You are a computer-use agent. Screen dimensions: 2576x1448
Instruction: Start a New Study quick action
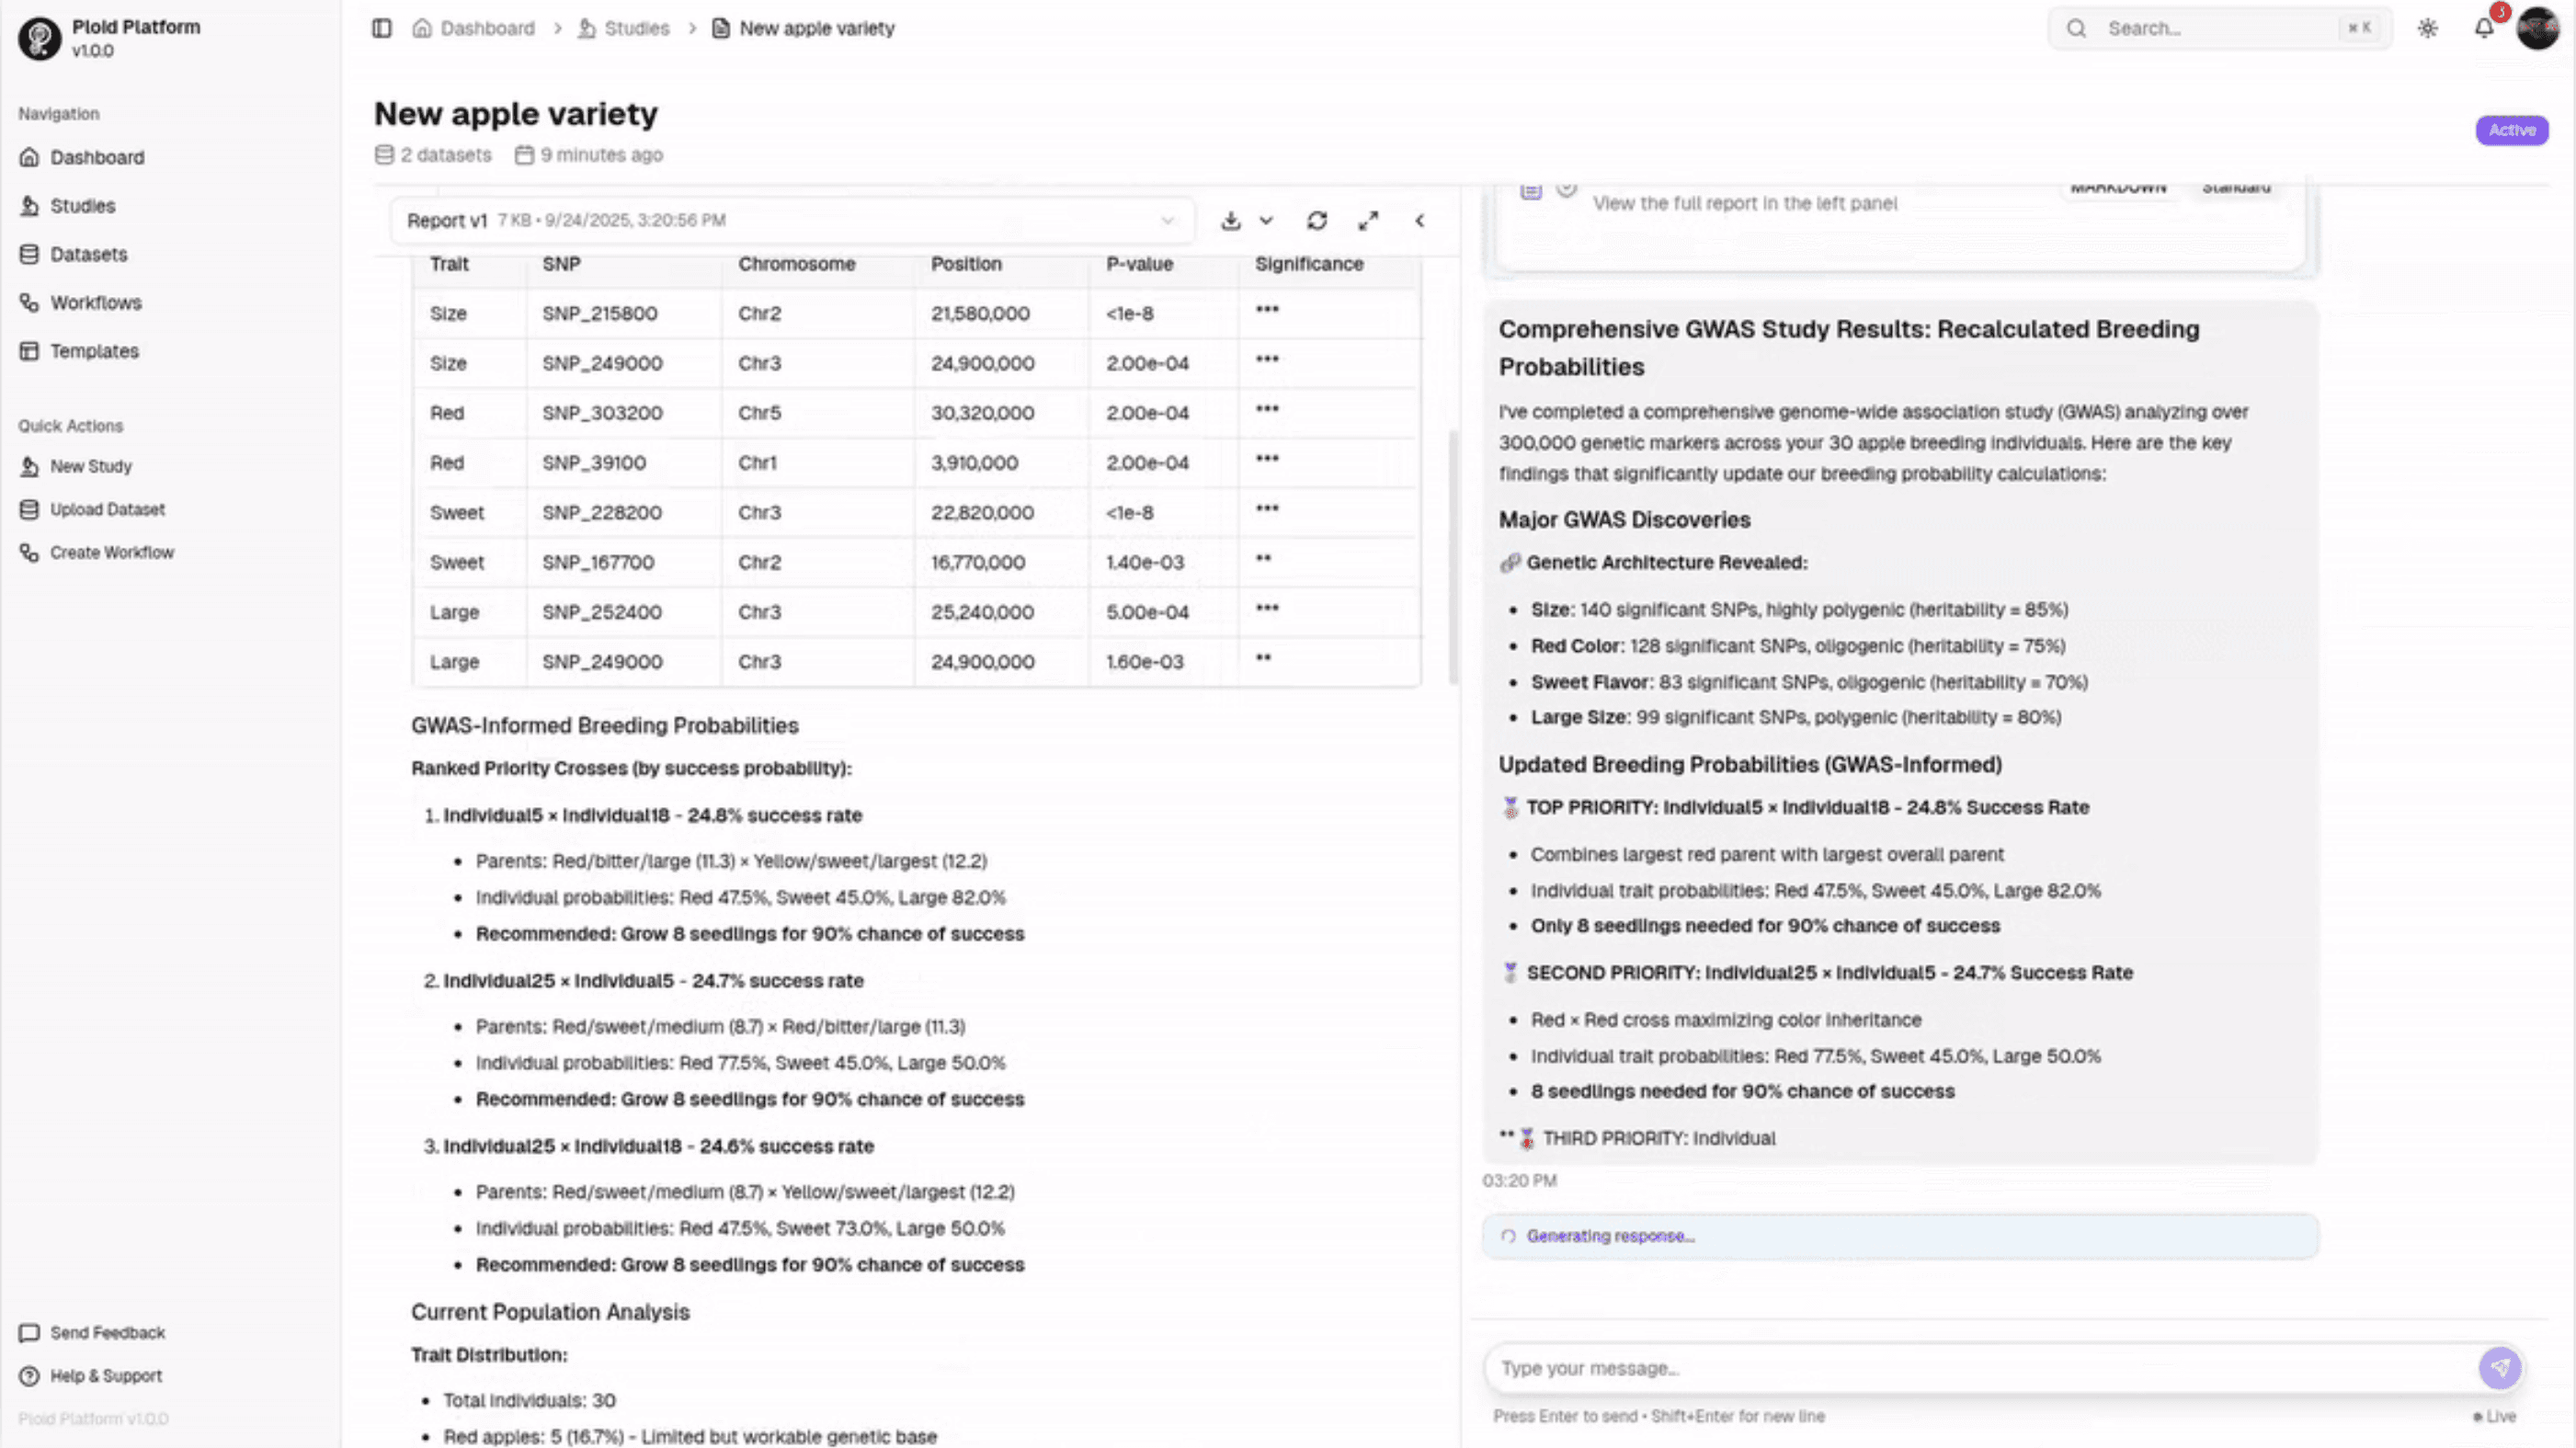(90, 466)
